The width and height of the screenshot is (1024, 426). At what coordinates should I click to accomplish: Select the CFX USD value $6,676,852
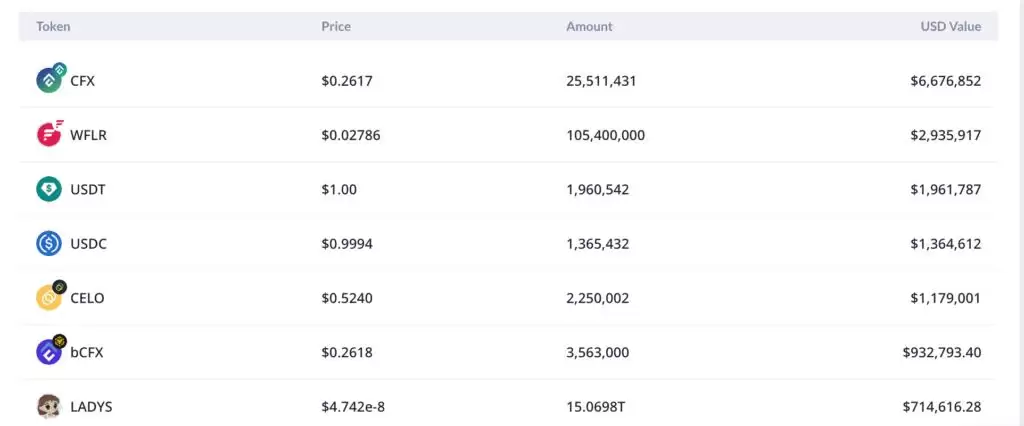(x=945, y=81)
